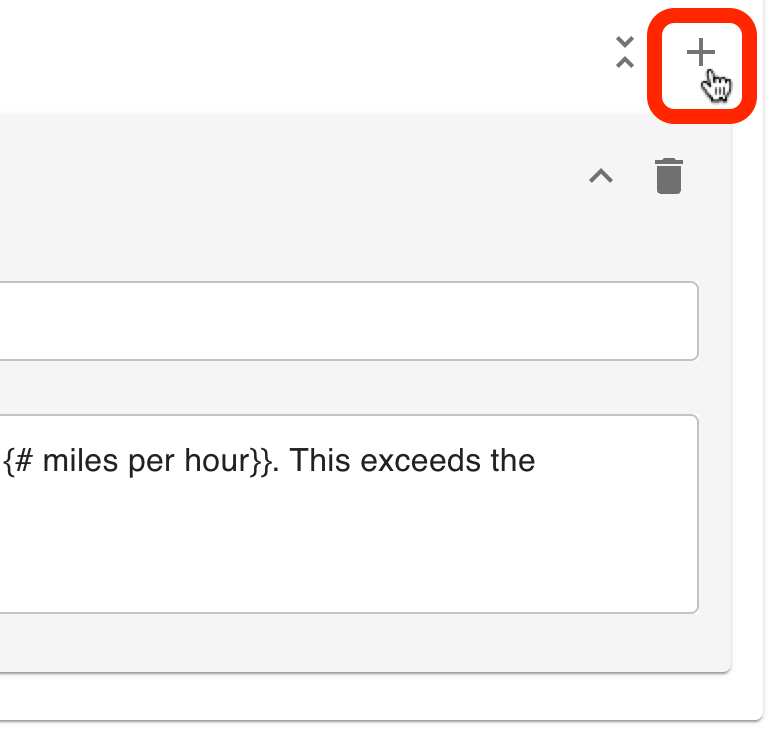Viewport: 783px width, 738px height.
Task: Delete the item using trash icon
Action: (x=668, y=176)
